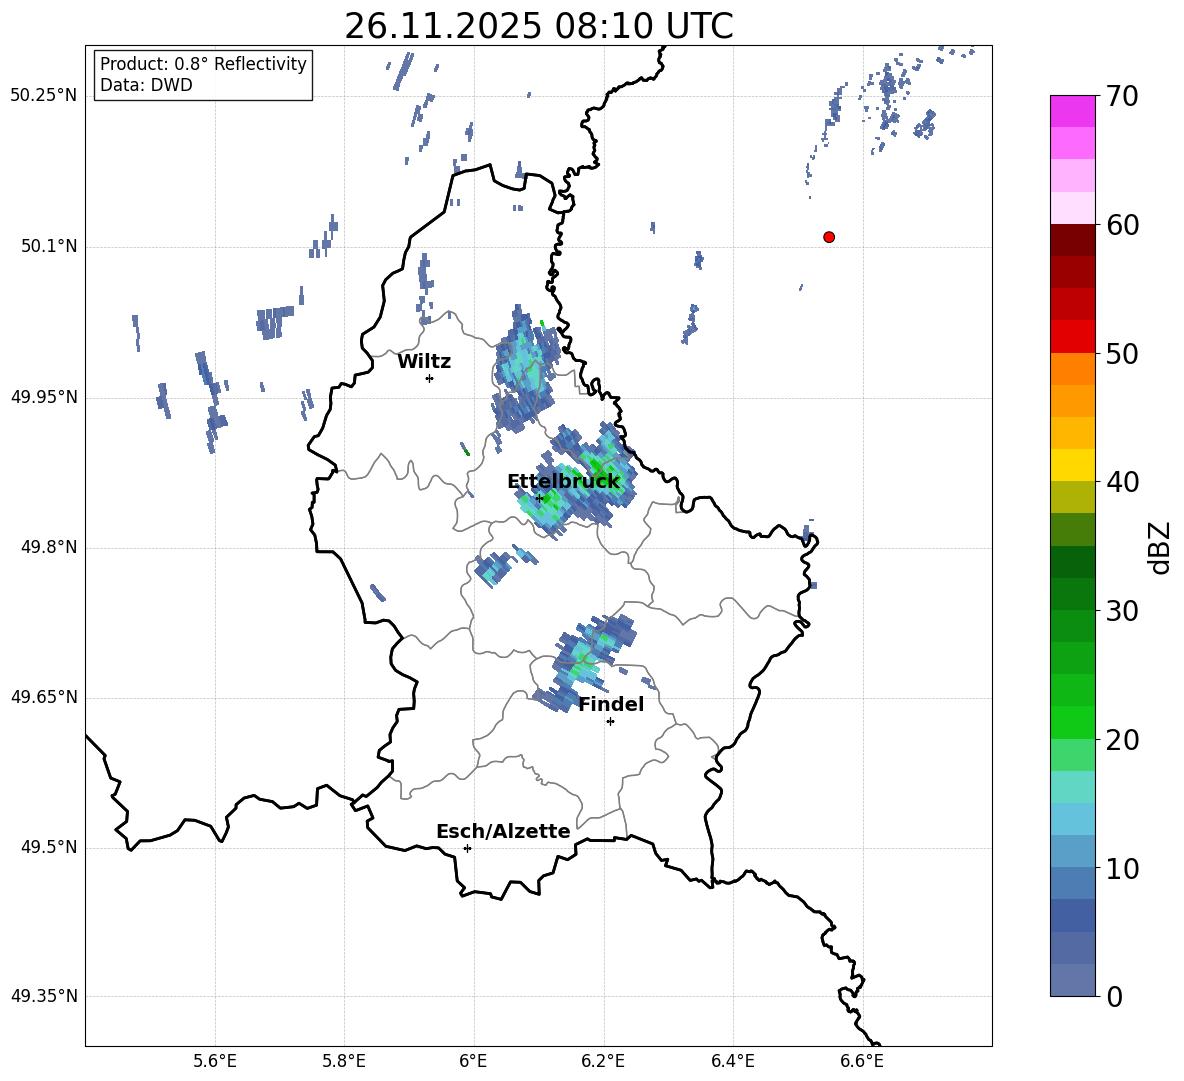Screen dimensions: 1184x1081
Task: Click the red radar site dot
Action: click(828, 237)
